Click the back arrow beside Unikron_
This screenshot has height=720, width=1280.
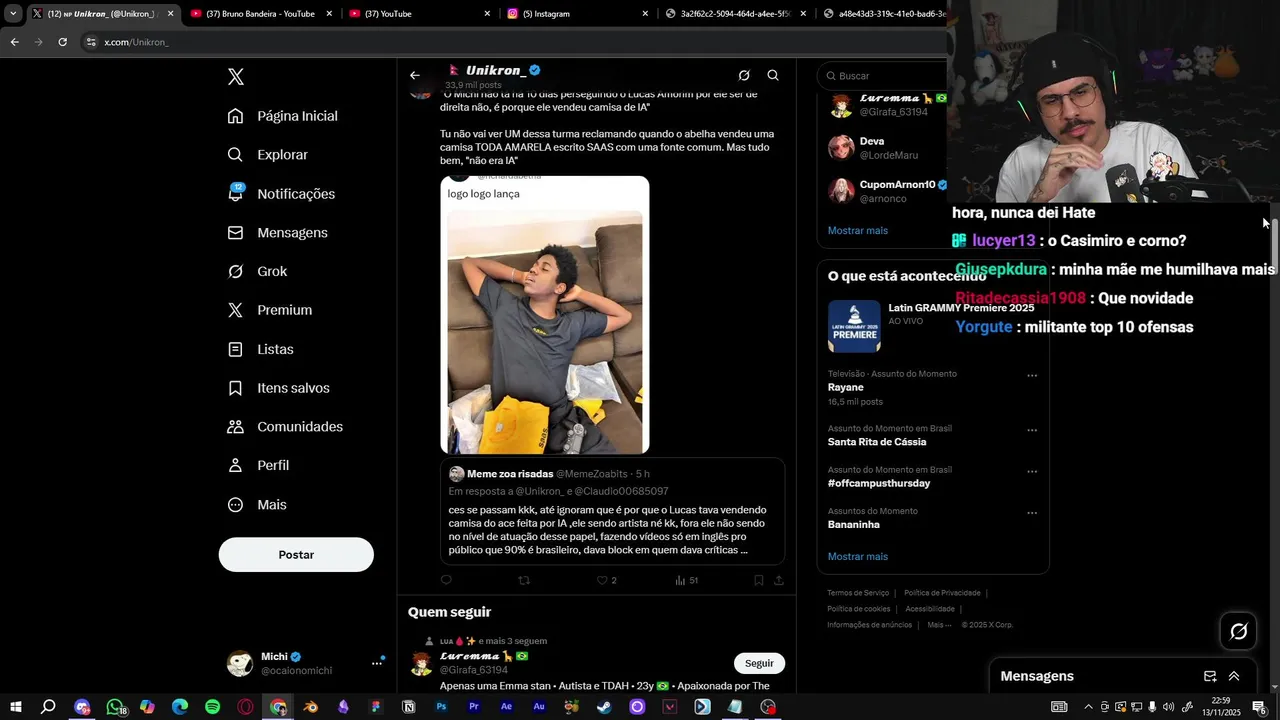(x=415, y=75)
